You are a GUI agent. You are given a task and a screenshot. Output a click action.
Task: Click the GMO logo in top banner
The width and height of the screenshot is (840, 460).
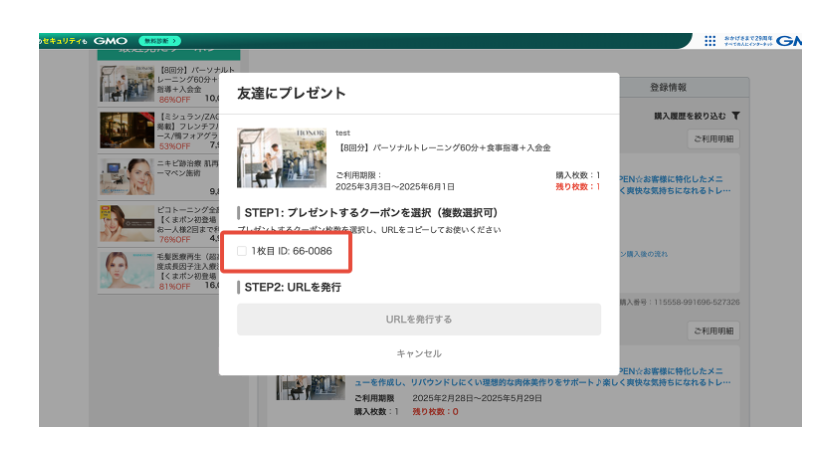pos(110,41)
